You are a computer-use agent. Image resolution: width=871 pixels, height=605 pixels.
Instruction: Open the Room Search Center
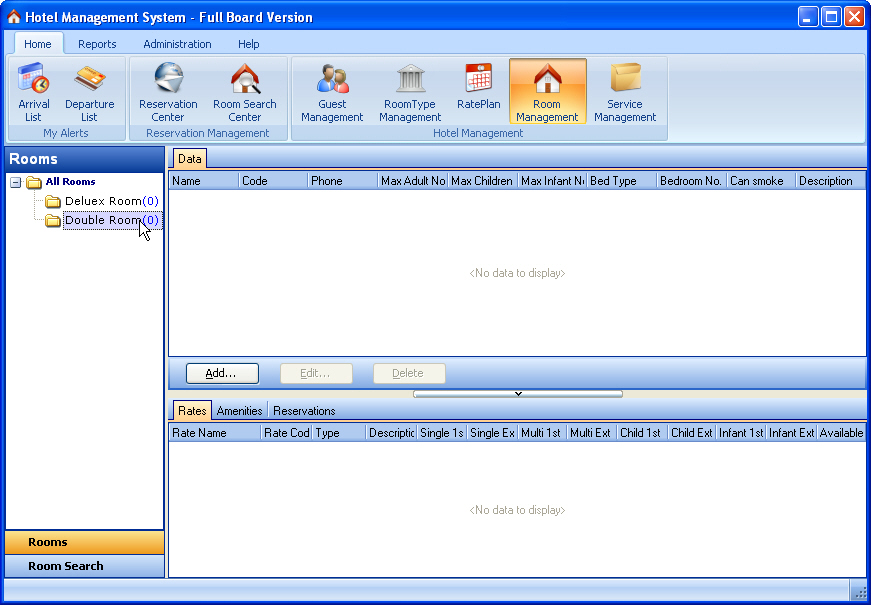[245, 92]
